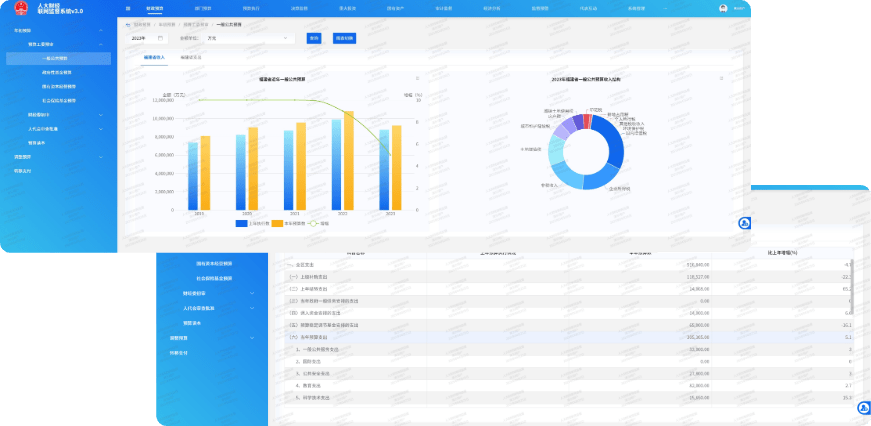Click the donut chart's top-right menu icon
This screenshot has height=426, width=871.
tap(722, 78)
